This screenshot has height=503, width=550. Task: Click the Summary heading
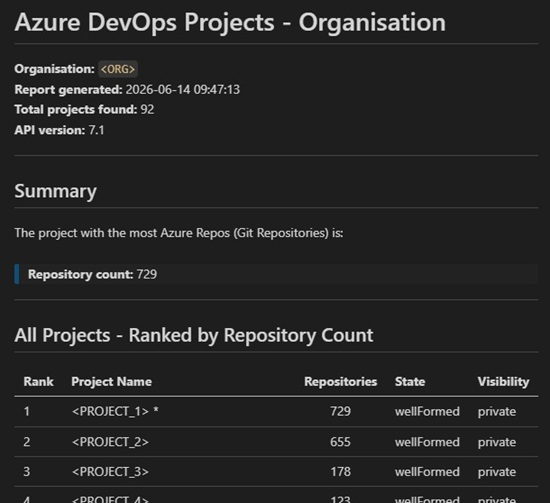(x=55, y=192)
